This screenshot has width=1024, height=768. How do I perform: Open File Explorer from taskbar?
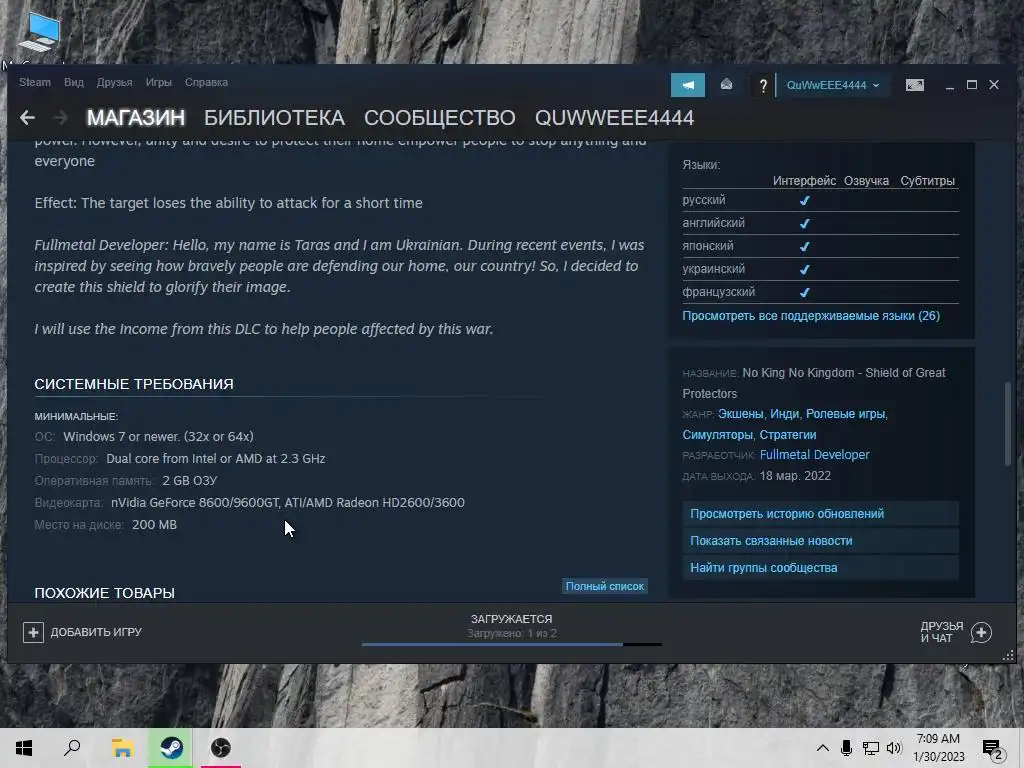click(122, 748)
